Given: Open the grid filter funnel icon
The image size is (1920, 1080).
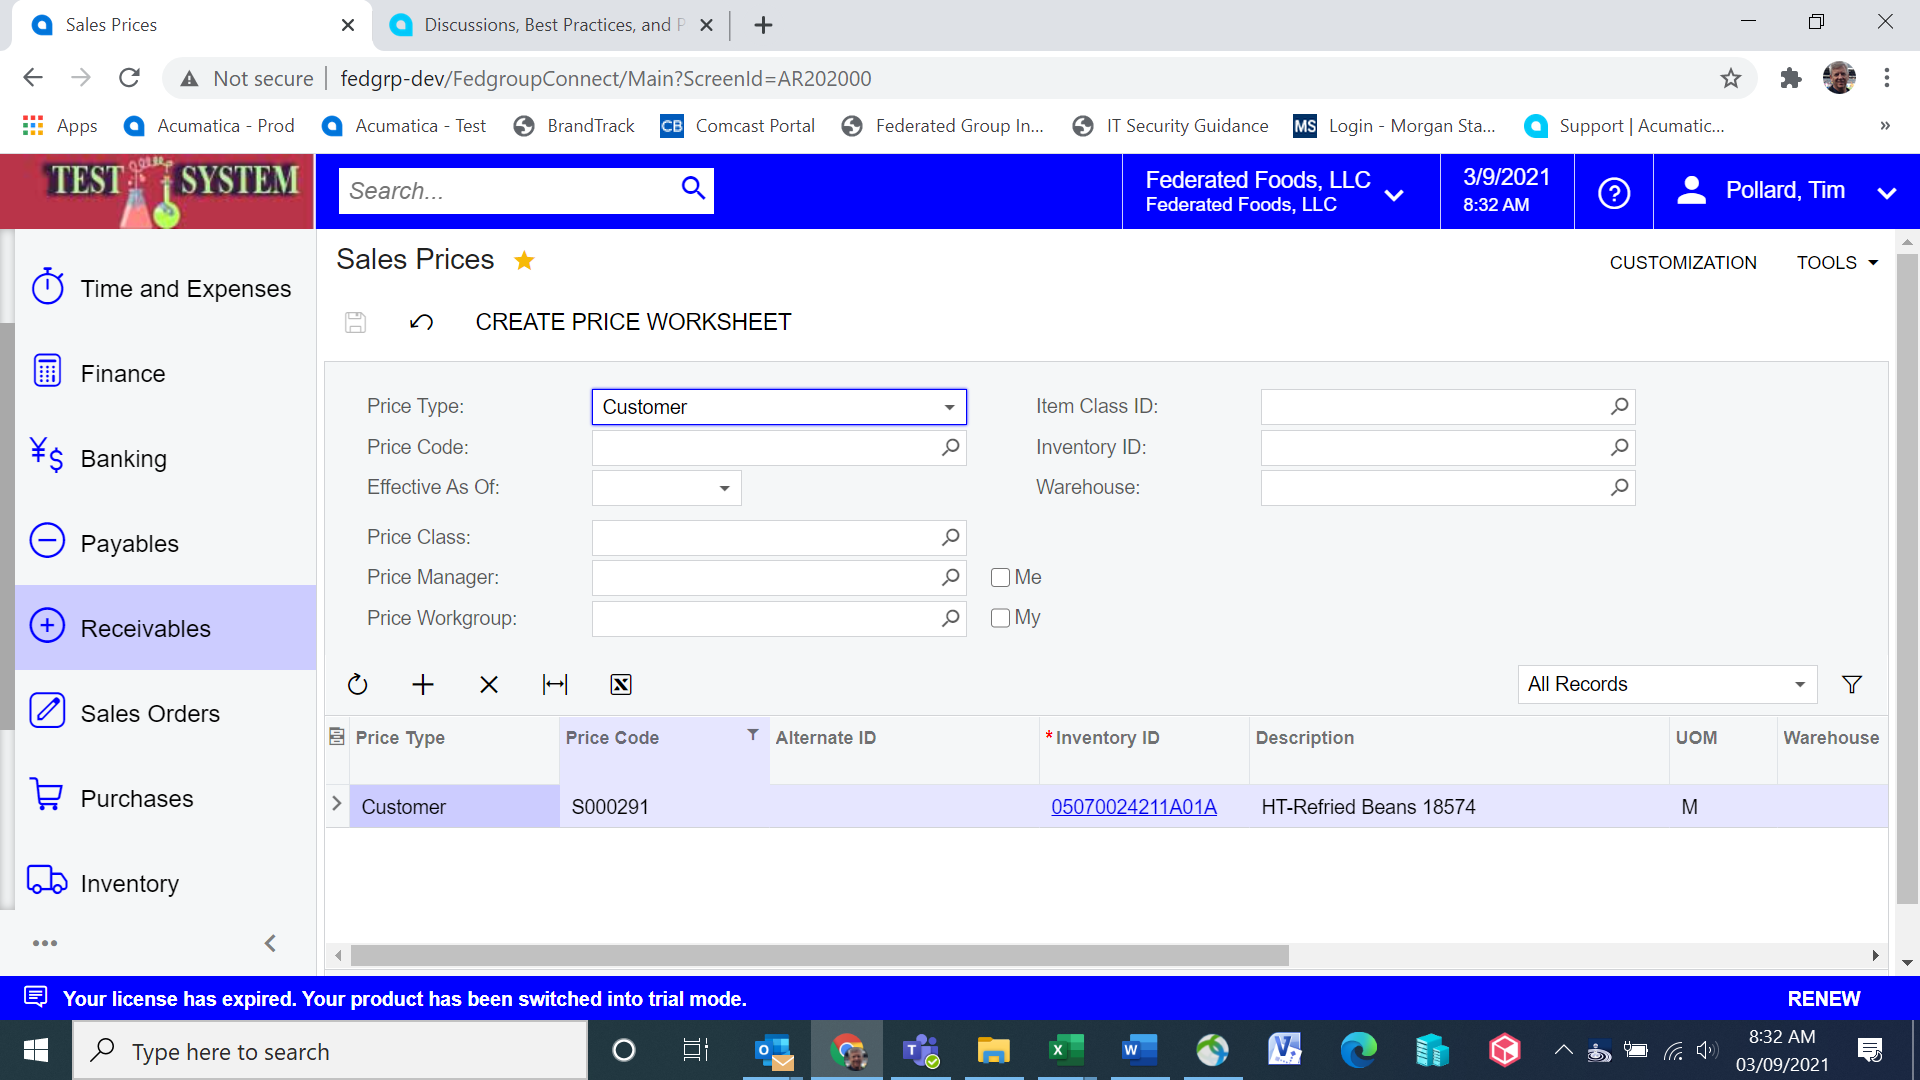Looking at the screenshot, I should [x=1852, y=684].
